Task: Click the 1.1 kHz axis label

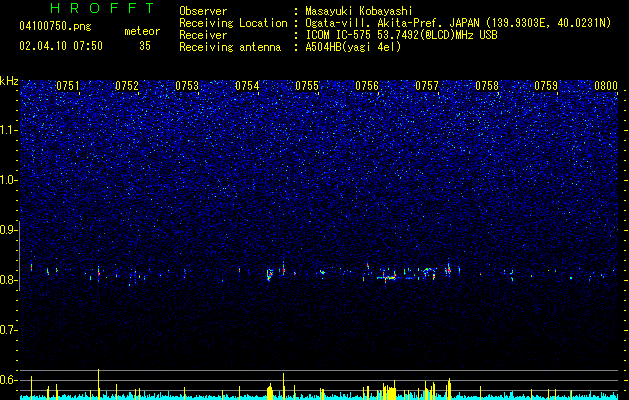Action: 8,130
